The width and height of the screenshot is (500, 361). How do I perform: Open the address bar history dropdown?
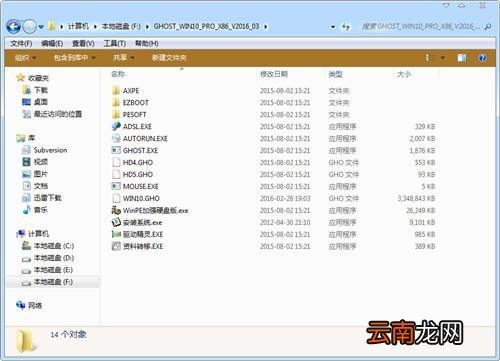333,27
